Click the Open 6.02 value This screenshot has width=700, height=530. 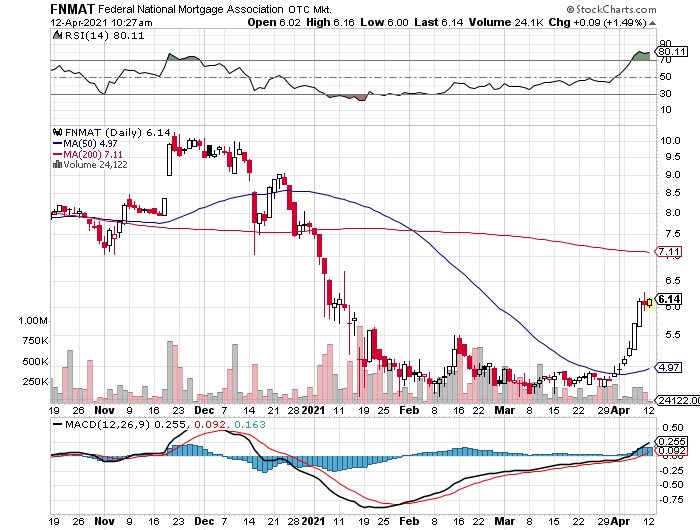[274, 22]
